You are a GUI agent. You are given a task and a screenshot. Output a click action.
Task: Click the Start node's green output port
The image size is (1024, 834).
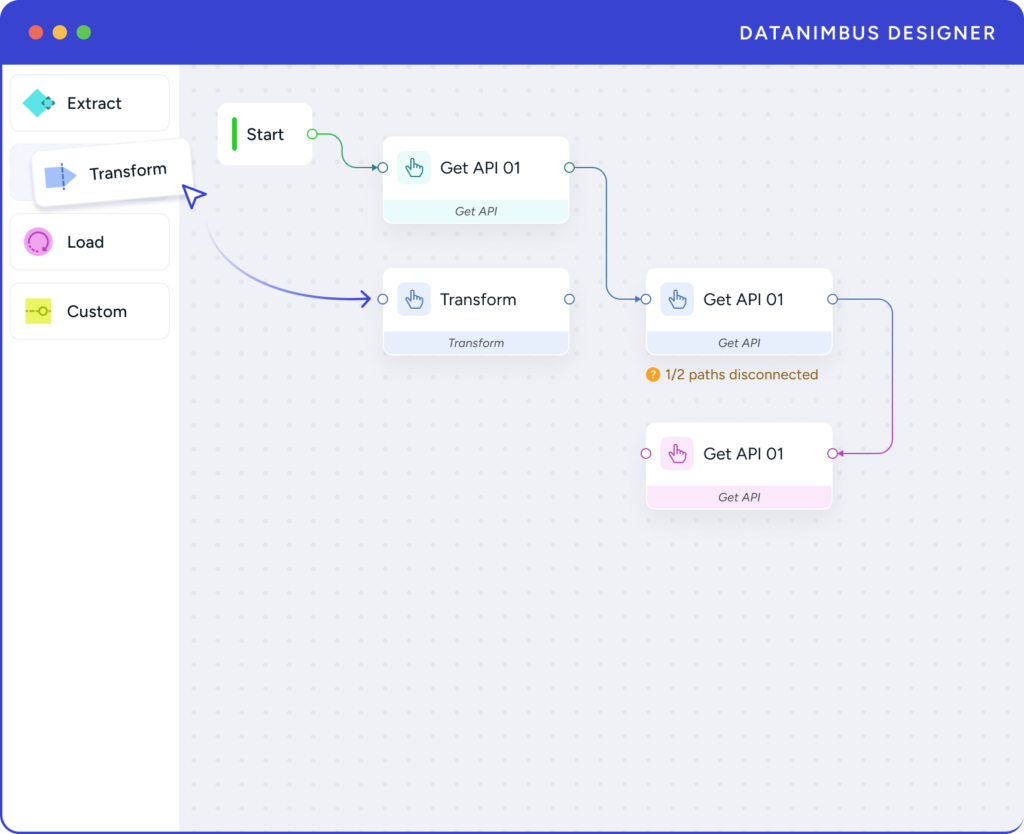(x=312, y=134)
